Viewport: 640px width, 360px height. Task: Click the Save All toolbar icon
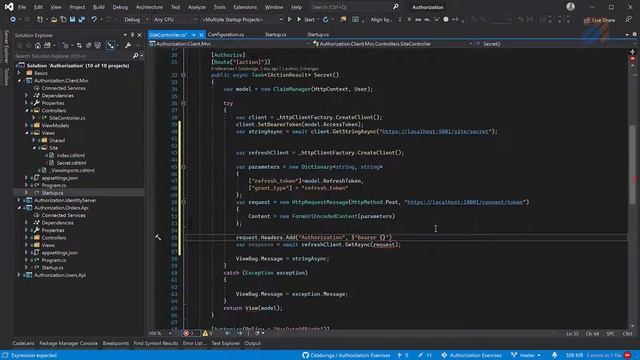point(82,19)
